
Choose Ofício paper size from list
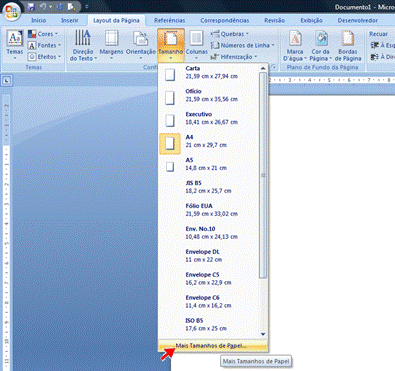pyautogui.click(x=209, y=95)
